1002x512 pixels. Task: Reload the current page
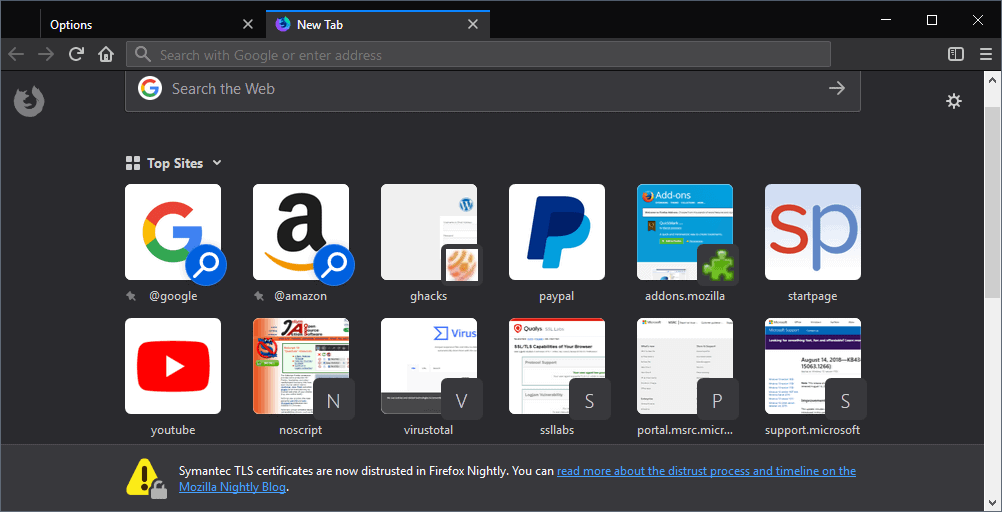tap(76, 54)
